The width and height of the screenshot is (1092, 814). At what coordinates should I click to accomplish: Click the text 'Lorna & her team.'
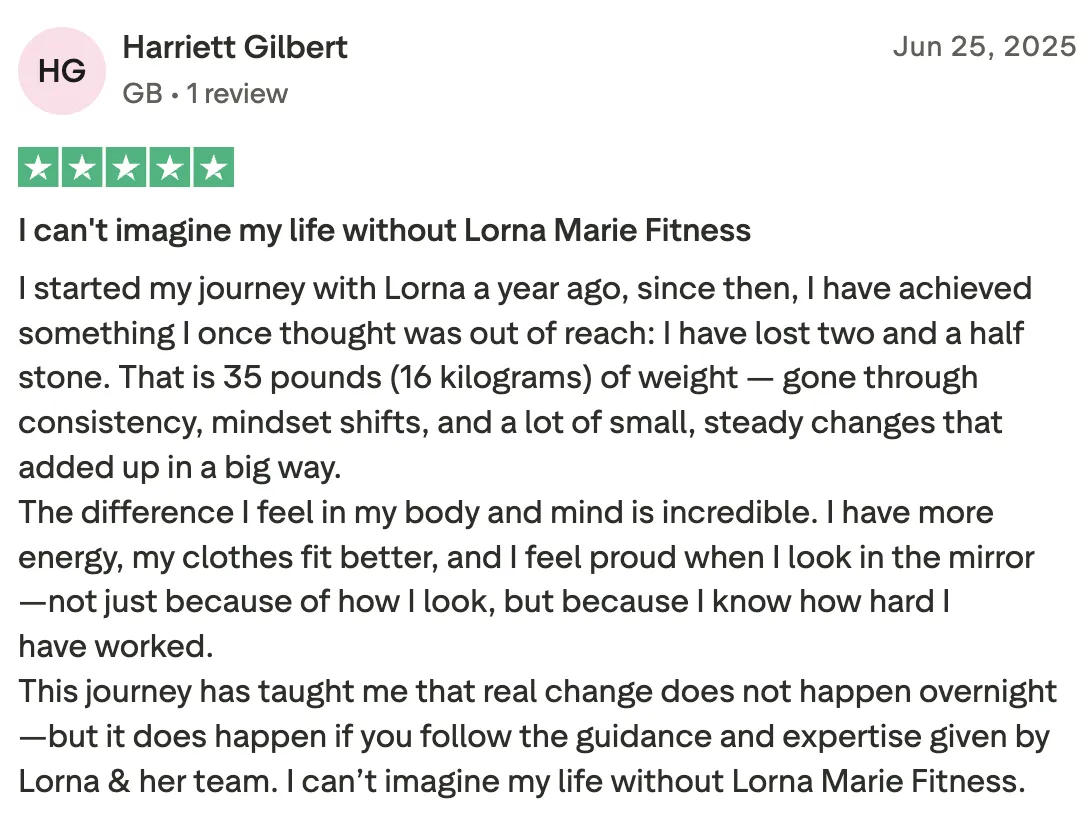(148, 781)
